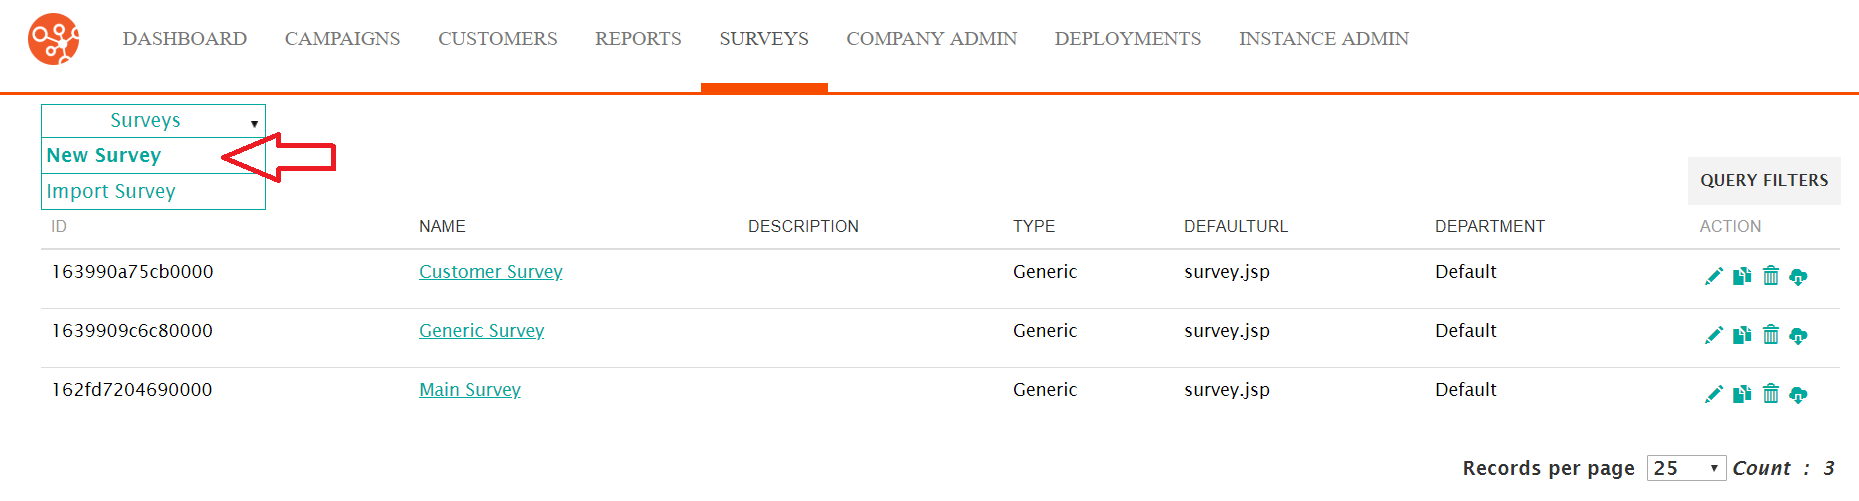
Task: Delete the Generic Survey via trash icon
Action: click(1770, 335)
